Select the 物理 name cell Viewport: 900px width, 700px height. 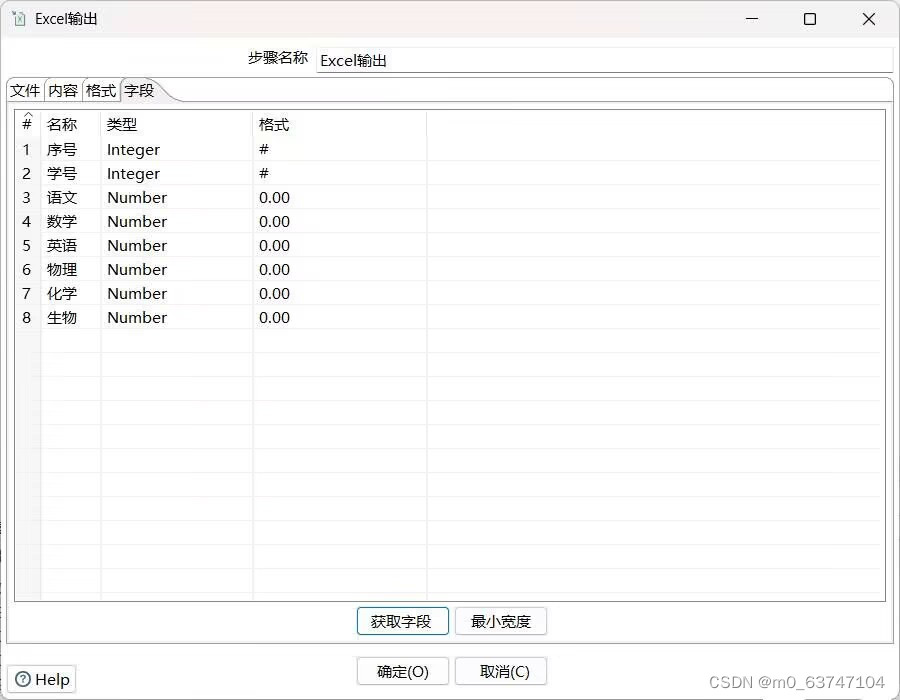tap(71, 269)
